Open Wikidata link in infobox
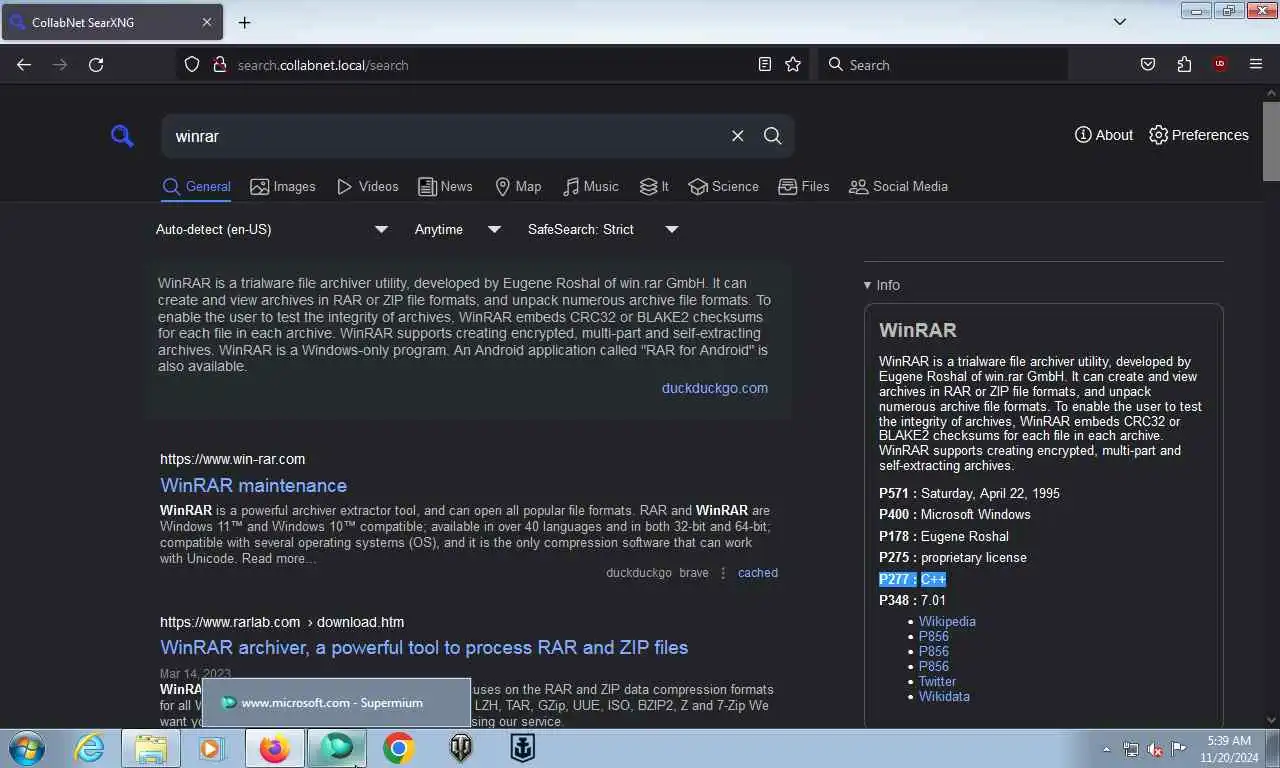The height and width of the screenshot is (768, 1280). pos(944,696)
